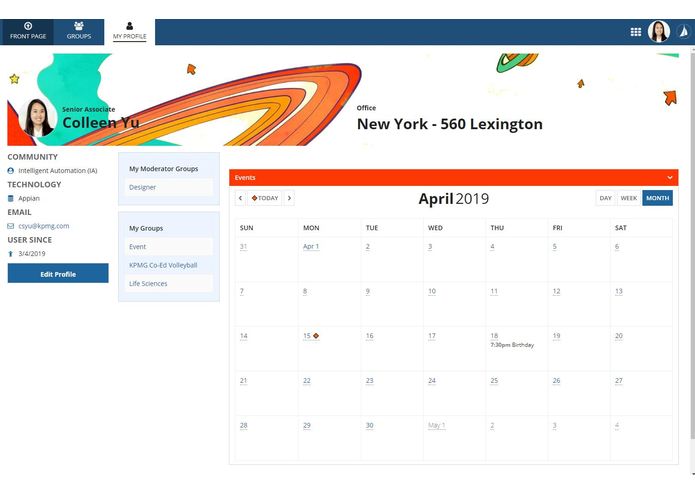This screenshot has height=494, width=695.
Task: Select April 15 date number
Action: pos(307,336)
